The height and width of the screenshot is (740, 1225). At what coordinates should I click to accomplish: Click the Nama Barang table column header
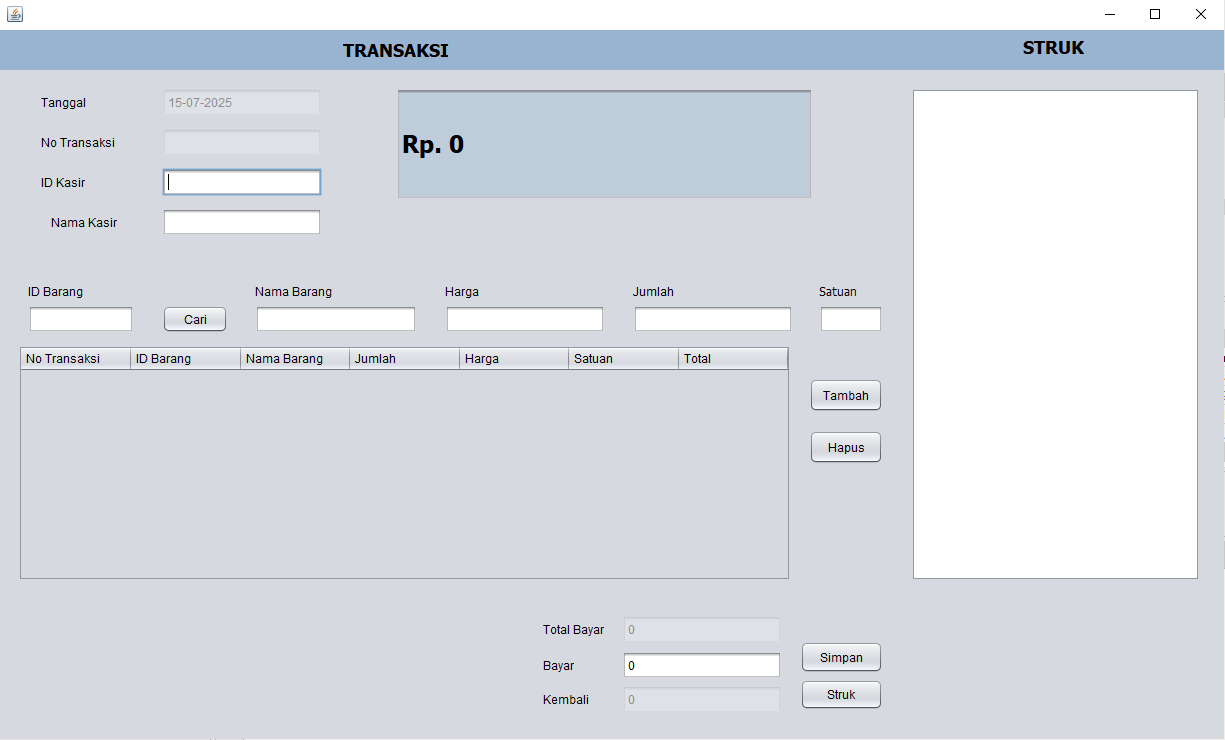295,359
